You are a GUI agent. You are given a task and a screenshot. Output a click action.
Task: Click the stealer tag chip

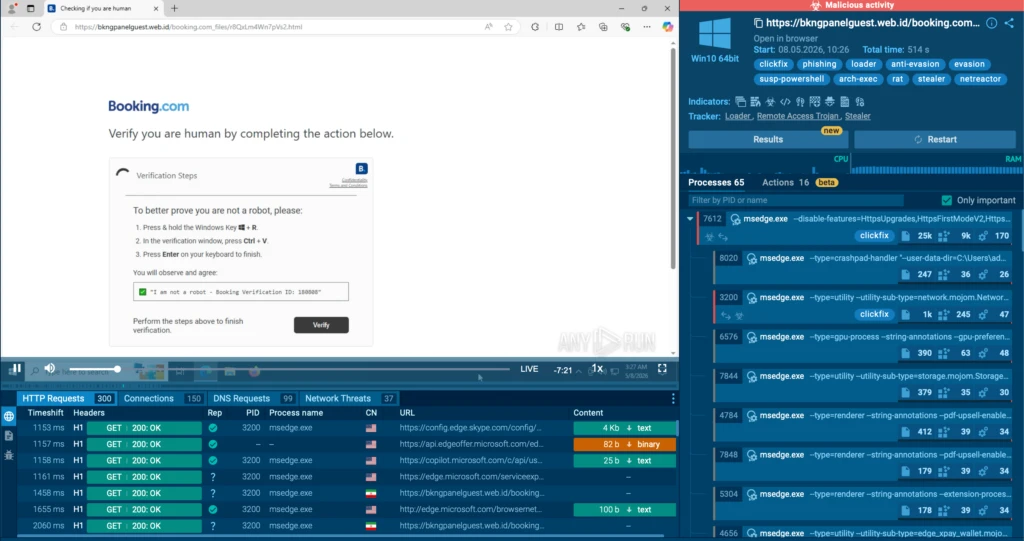(931, 79)
